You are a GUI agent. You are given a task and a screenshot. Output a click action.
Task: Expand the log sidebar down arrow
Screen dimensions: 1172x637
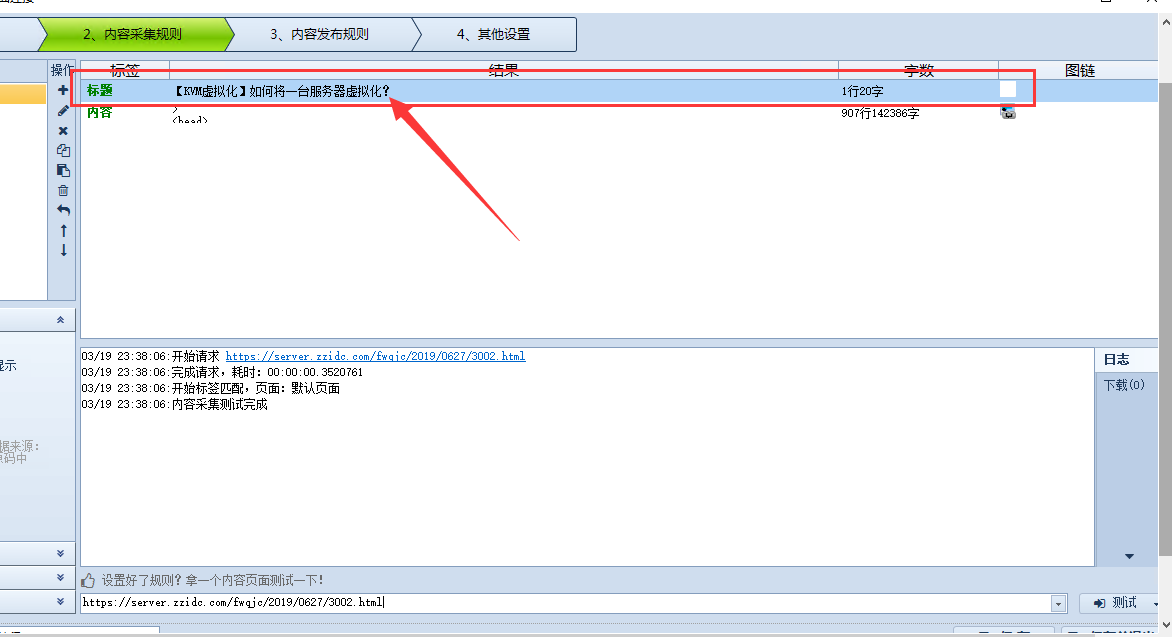point(1129,556)
